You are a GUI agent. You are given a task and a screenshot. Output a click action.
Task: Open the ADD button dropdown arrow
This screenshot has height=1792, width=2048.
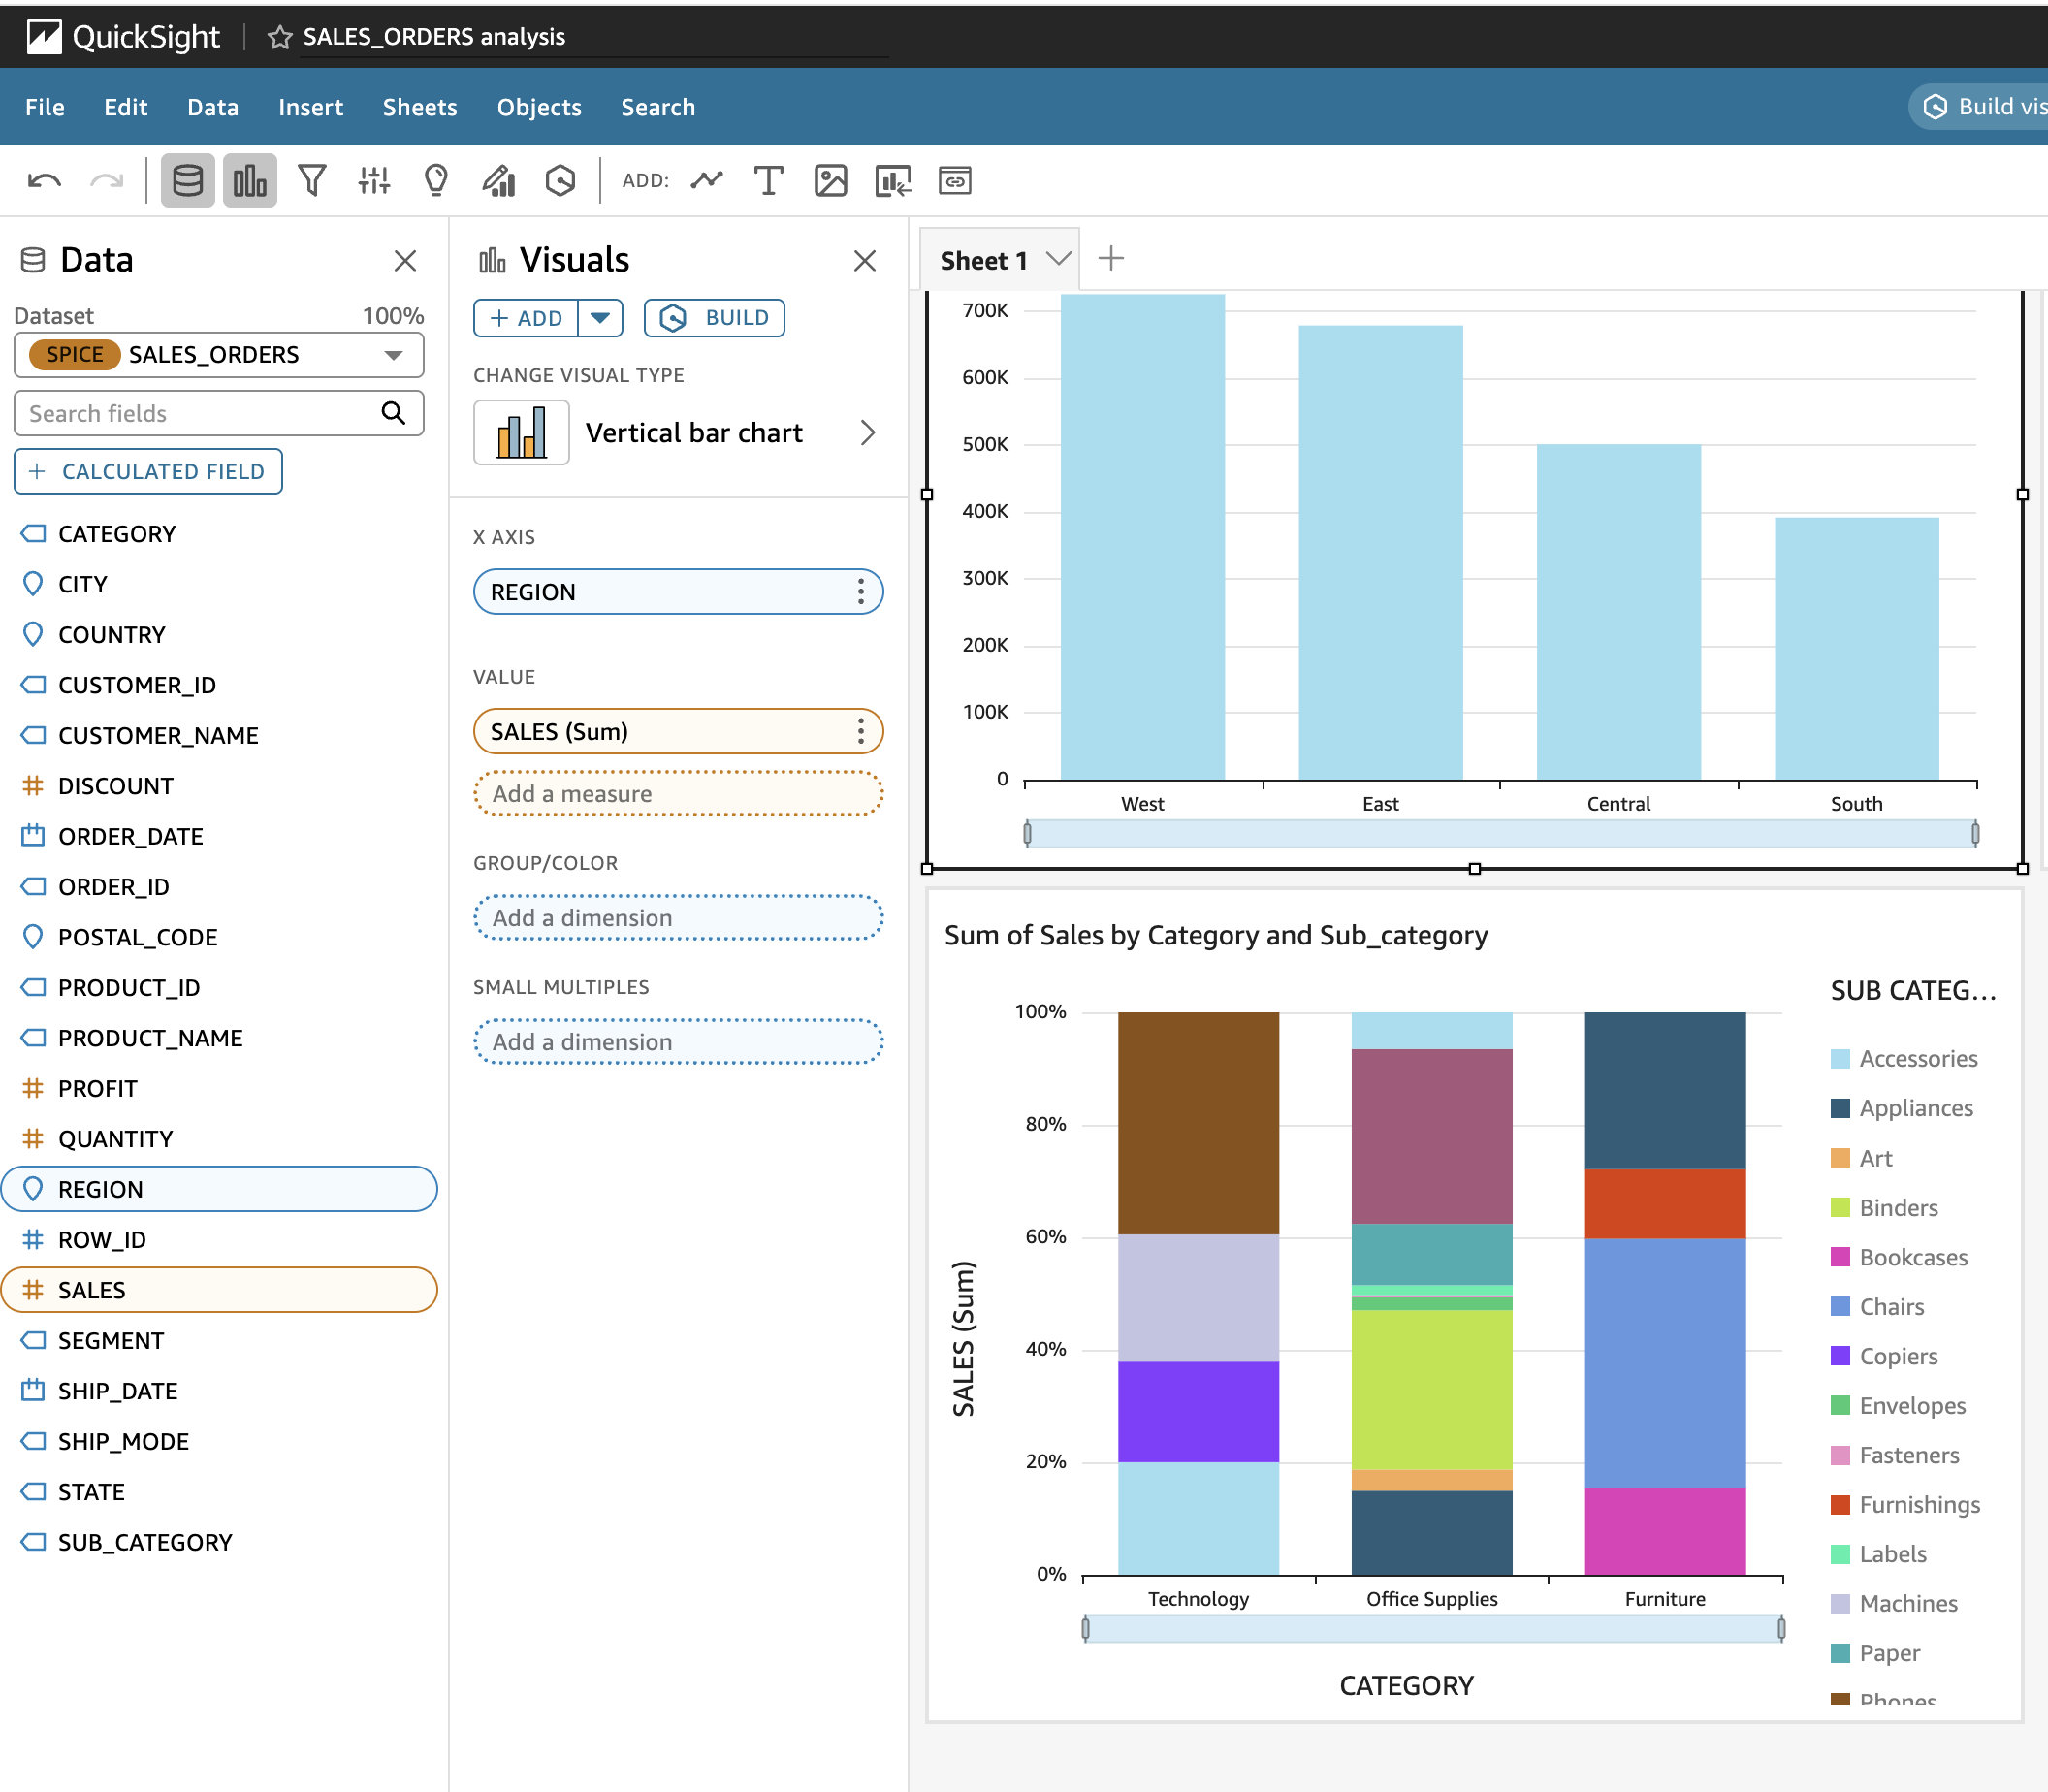click(600, 318)
